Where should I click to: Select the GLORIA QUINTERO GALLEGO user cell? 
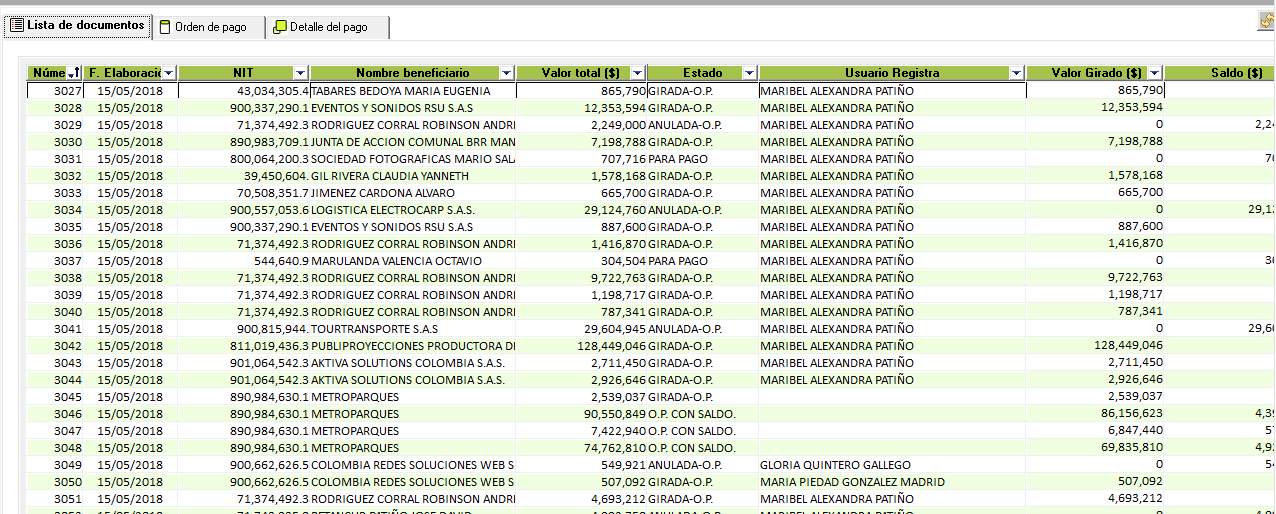click(835, 465)
